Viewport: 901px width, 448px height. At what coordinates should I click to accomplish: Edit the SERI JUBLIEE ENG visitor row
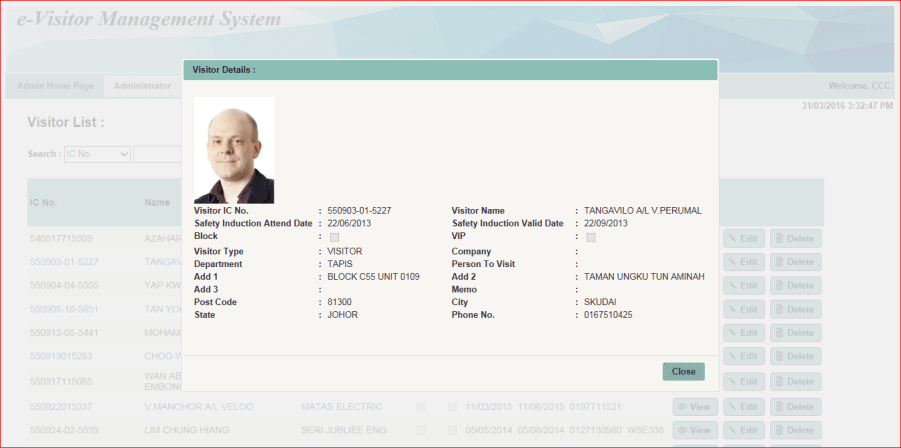(744, 430)
